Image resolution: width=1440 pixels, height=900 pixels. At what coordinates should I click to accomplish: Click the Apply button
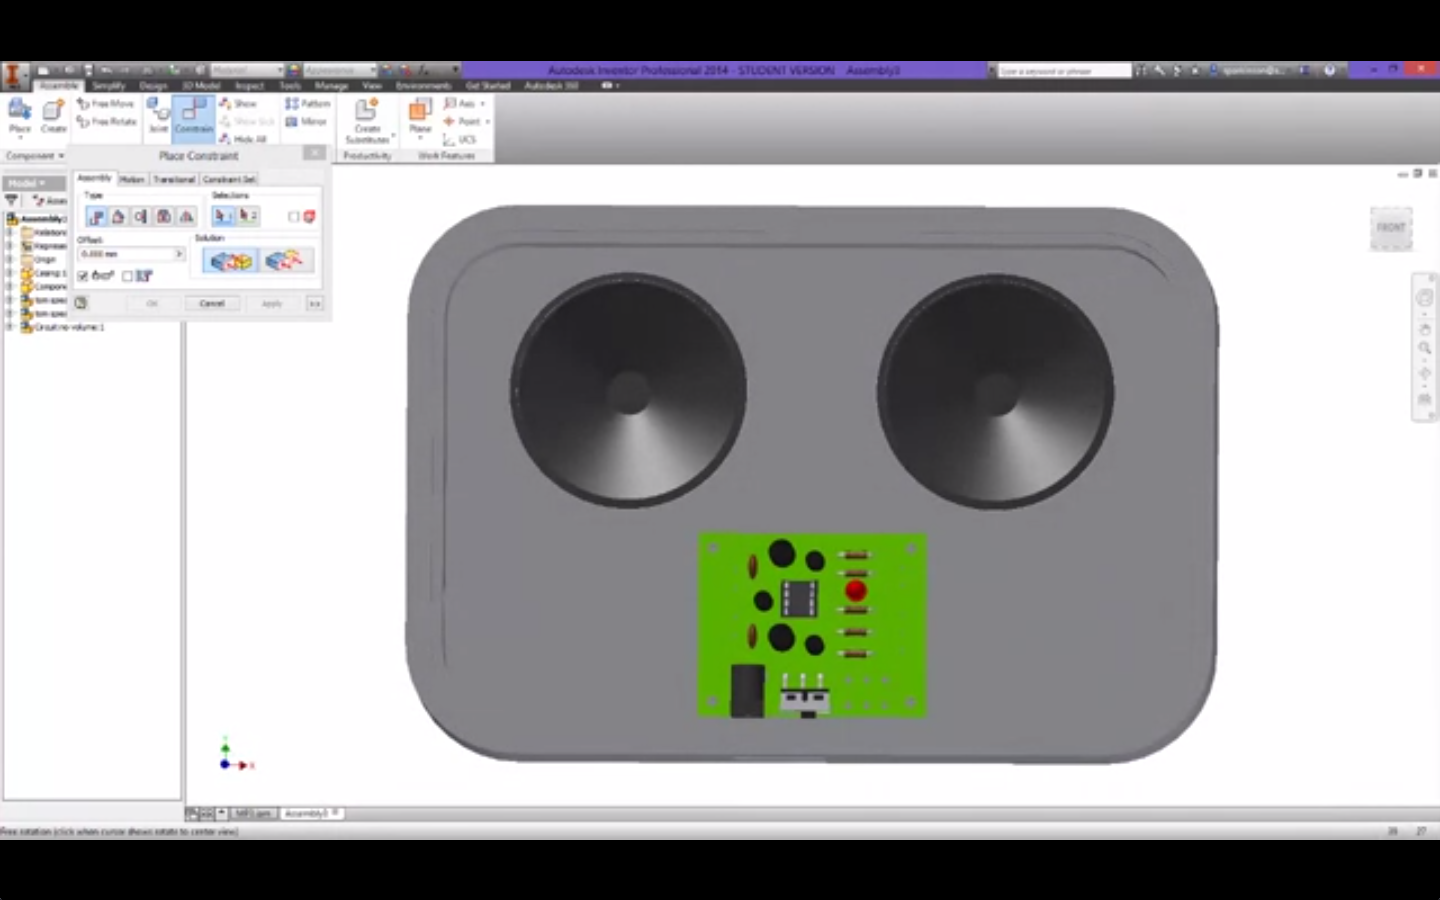click(272, 303)
